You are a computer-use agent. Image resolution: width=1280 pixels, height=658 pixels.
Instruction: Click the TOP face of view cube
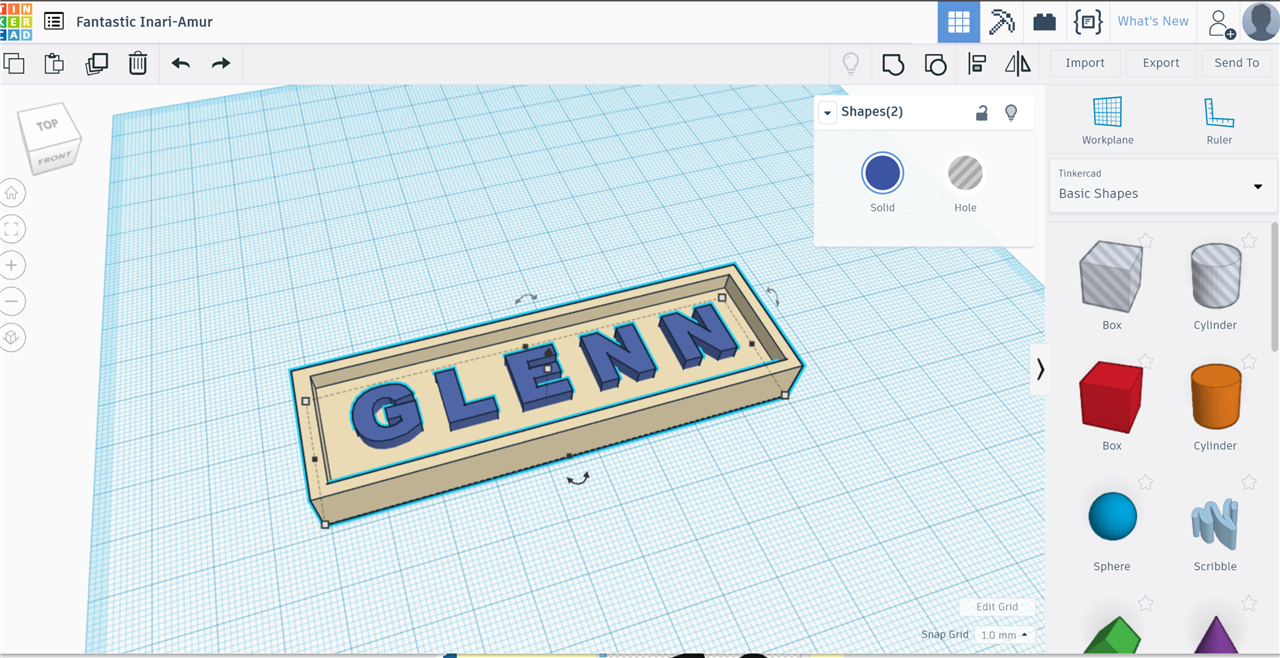click(x=47, y=125)
